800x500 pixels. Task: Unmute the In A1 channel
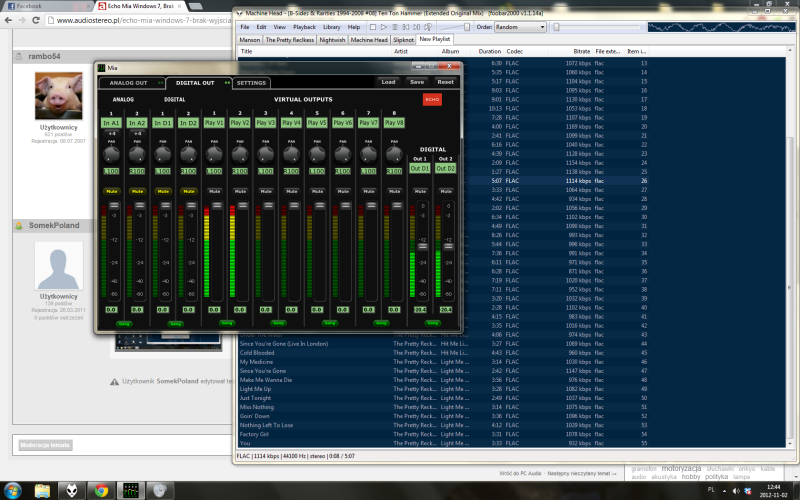coord(112,191)
